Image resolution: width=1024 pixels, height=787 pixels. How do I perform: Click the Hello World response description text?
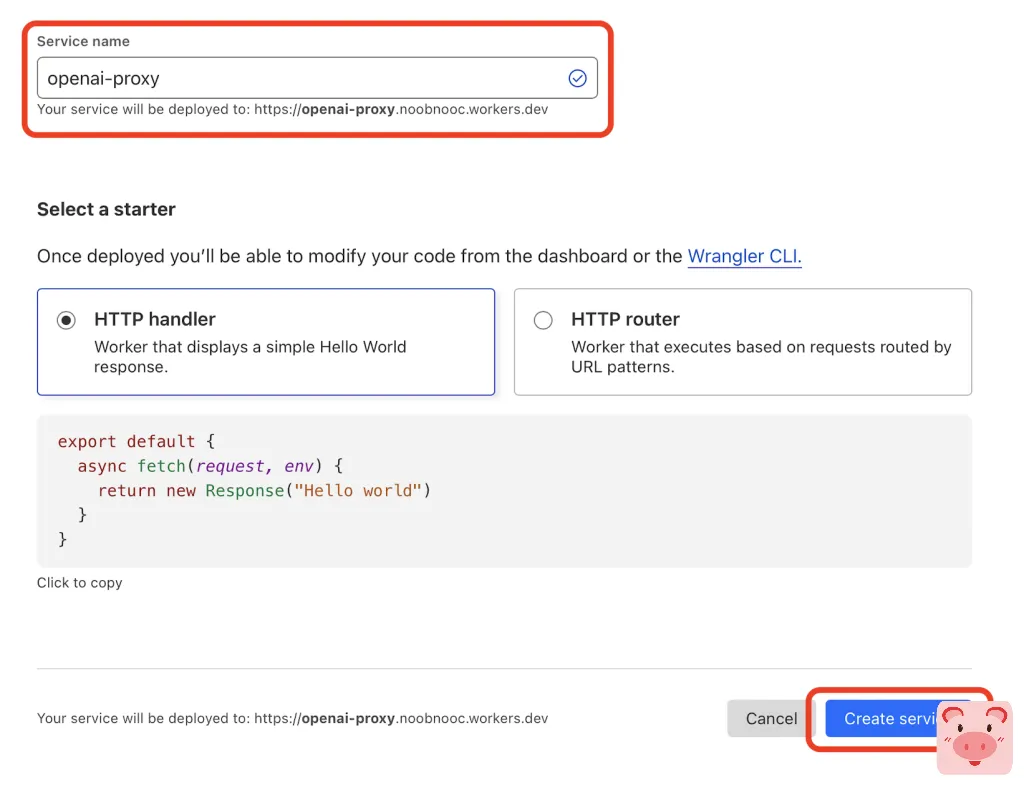250,356
